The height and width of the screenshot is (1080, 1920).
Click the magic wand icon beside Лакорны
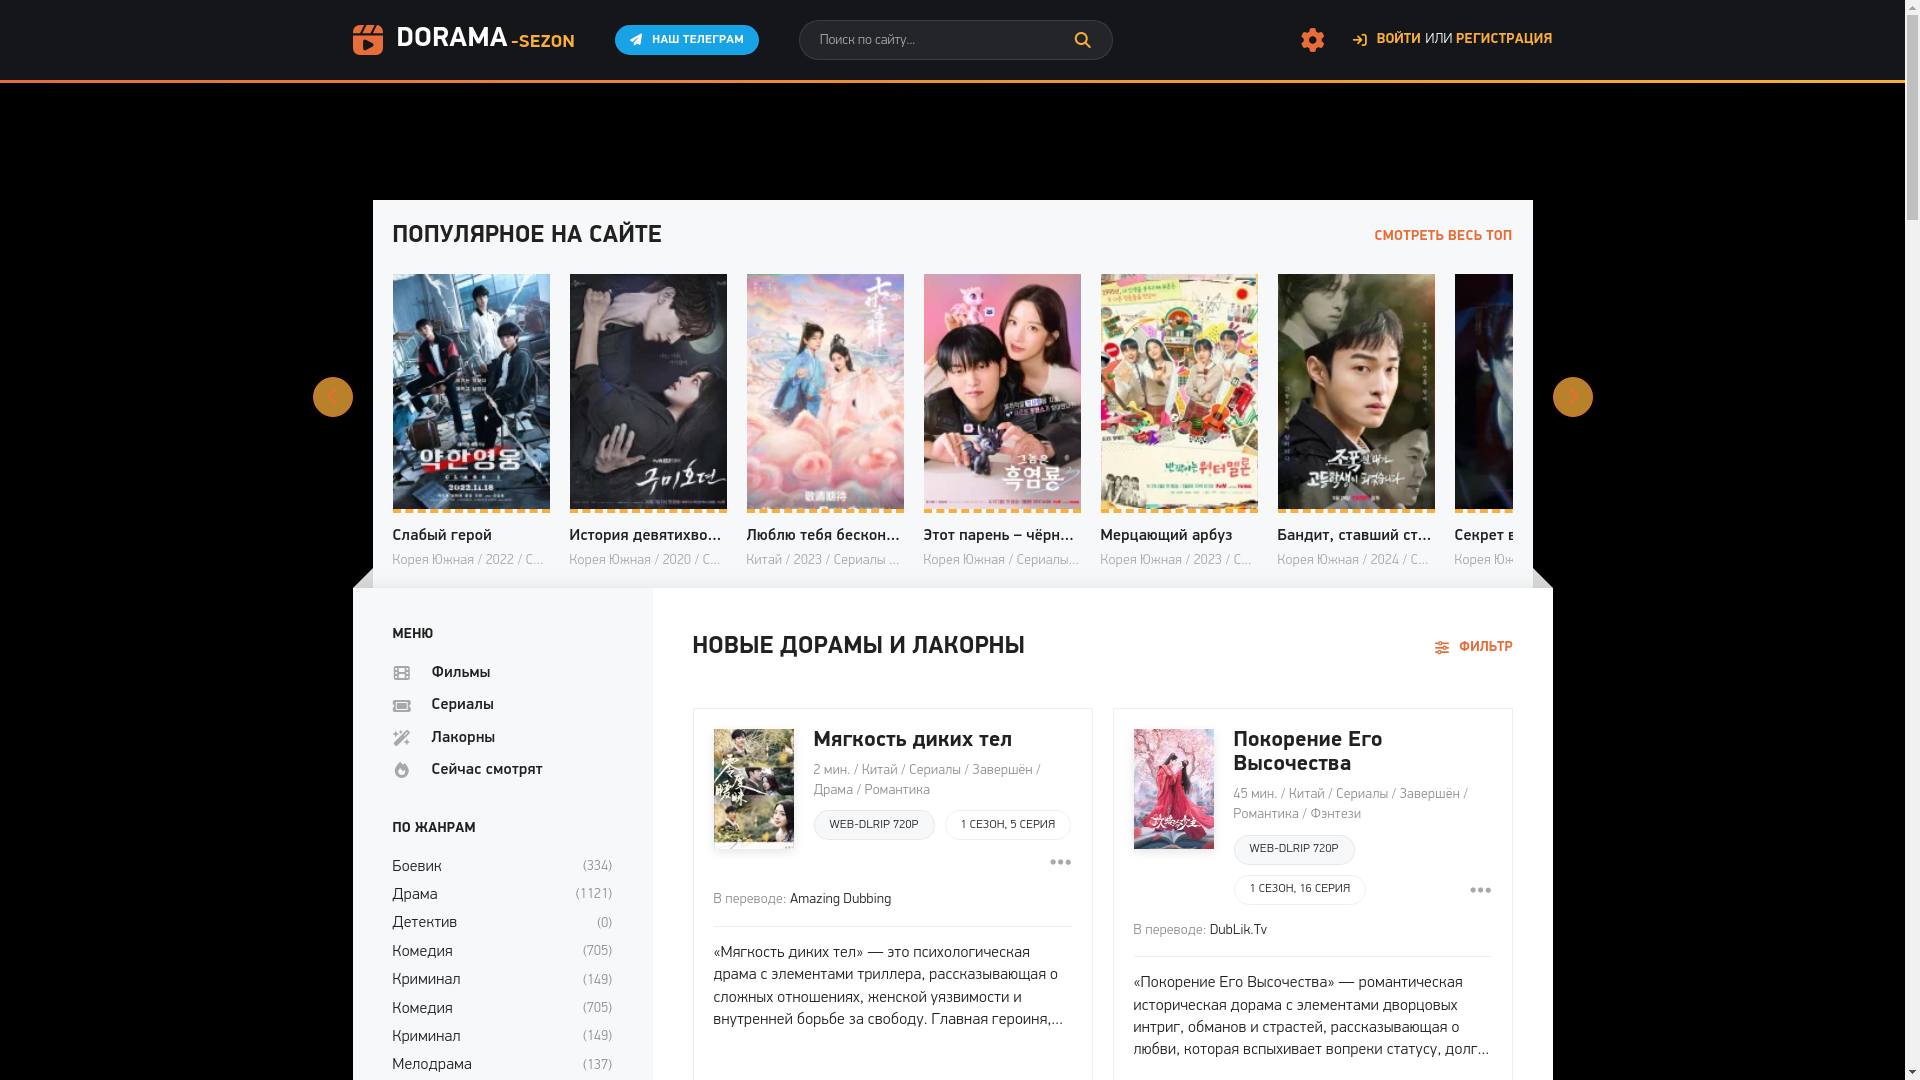401,738
